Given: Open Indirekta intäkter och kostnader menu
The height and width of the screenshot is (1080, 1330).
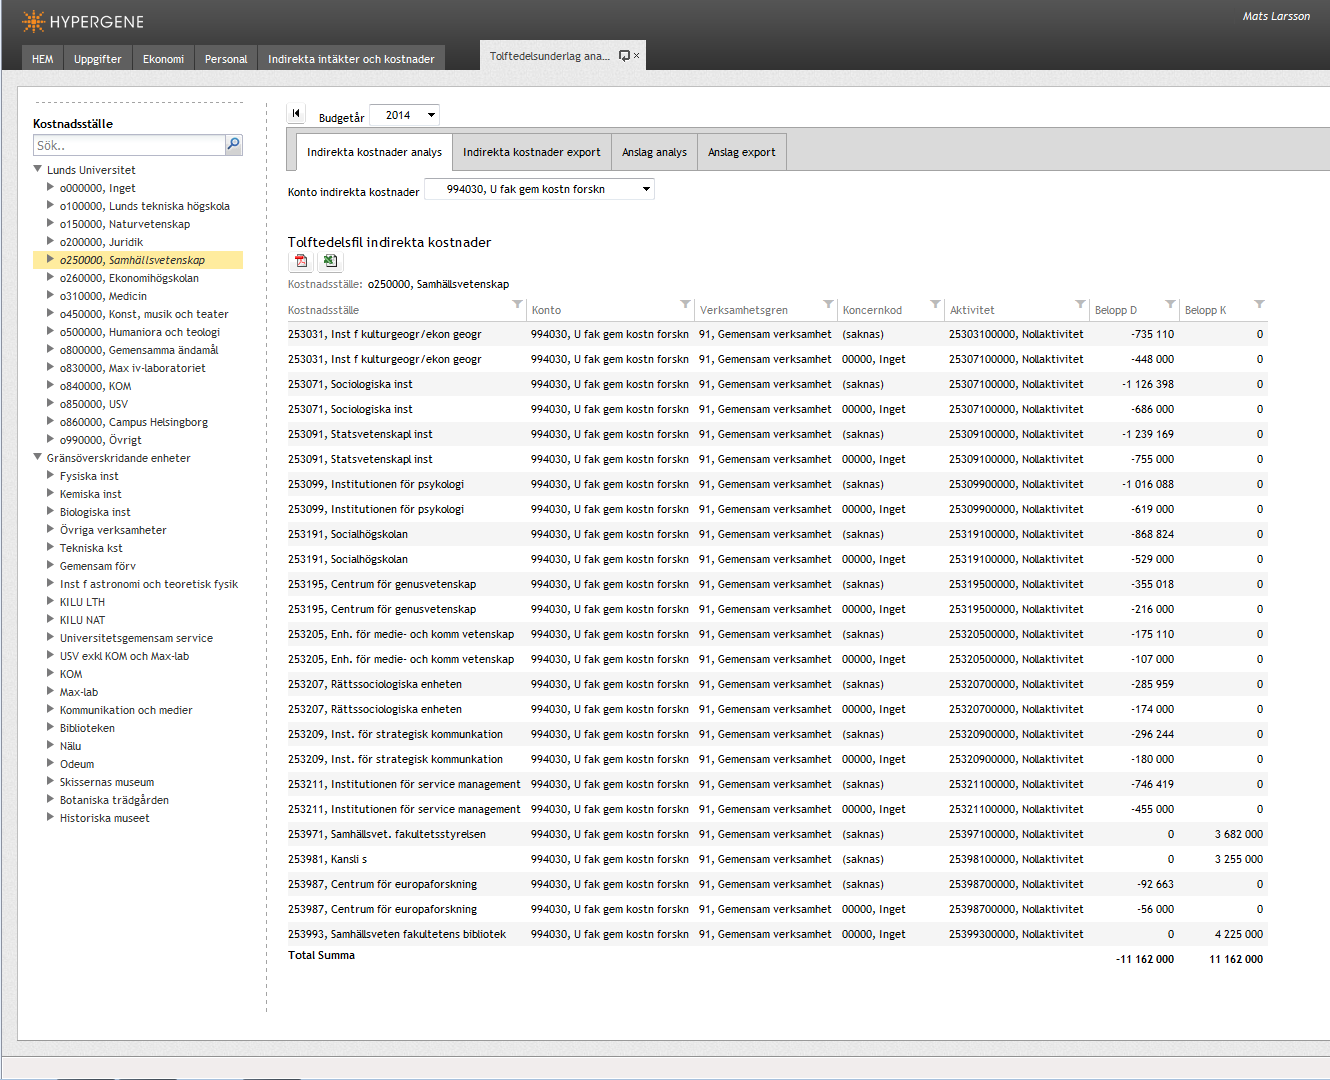Looking at the screenshot, I should [351, 59].
